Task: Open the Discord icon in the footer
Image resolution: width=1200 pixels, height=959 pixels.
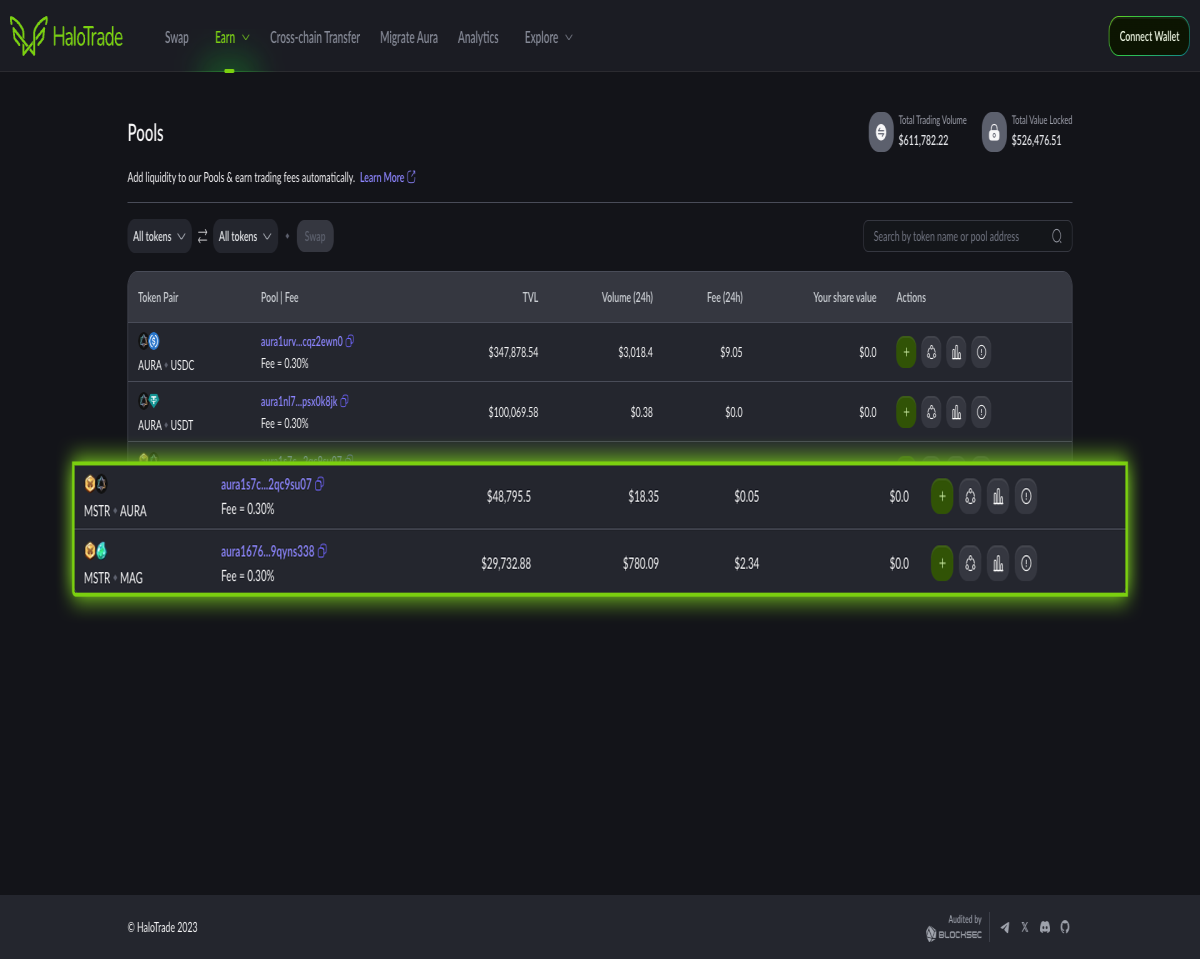Action: [1045, 928]
